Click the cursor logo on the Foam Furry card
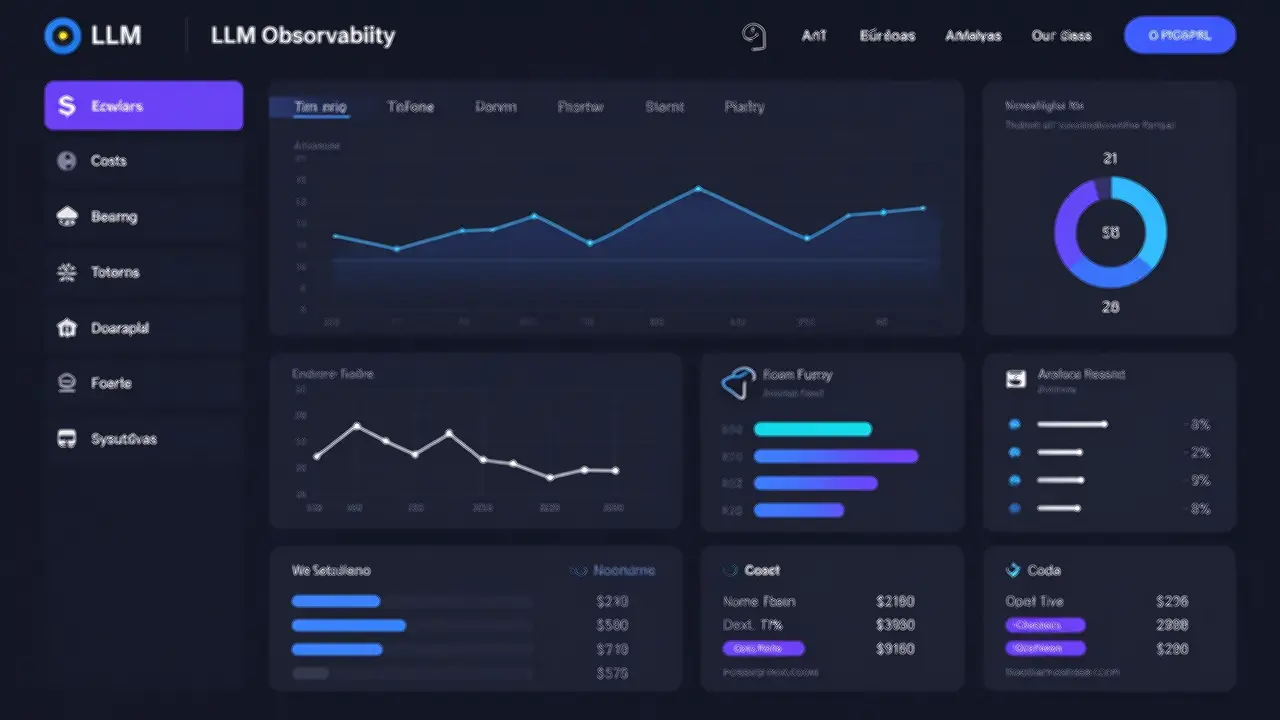 click(737, 382)
